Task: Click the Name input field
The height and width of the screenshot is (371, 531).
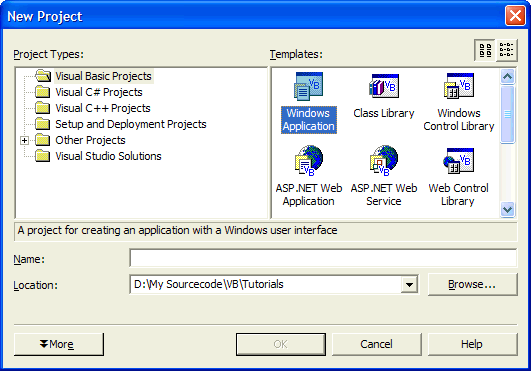Action: (x=323, y=258)
